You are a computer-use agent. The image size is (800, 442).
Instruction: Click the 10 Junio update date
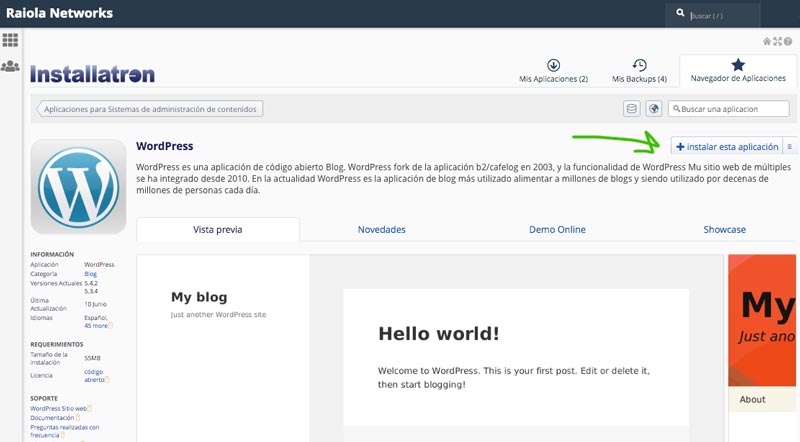tap(95, 304)
